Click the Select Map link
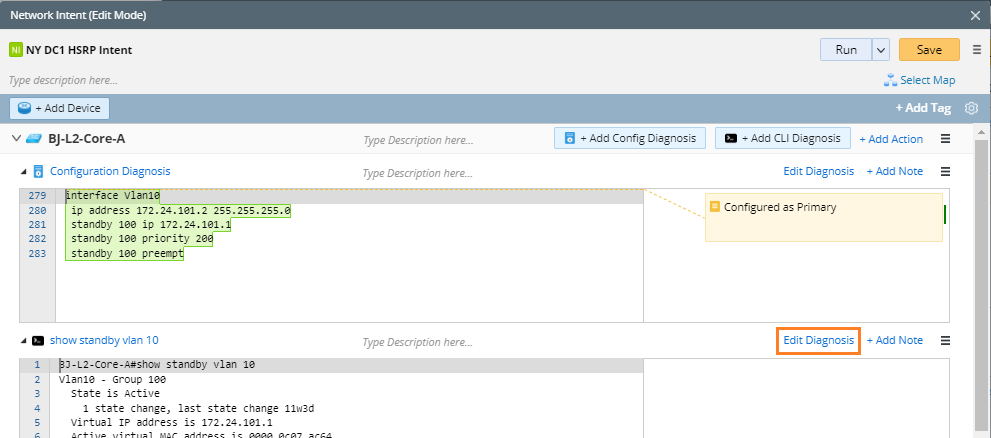Screen dimensions: 991x438 920,80
